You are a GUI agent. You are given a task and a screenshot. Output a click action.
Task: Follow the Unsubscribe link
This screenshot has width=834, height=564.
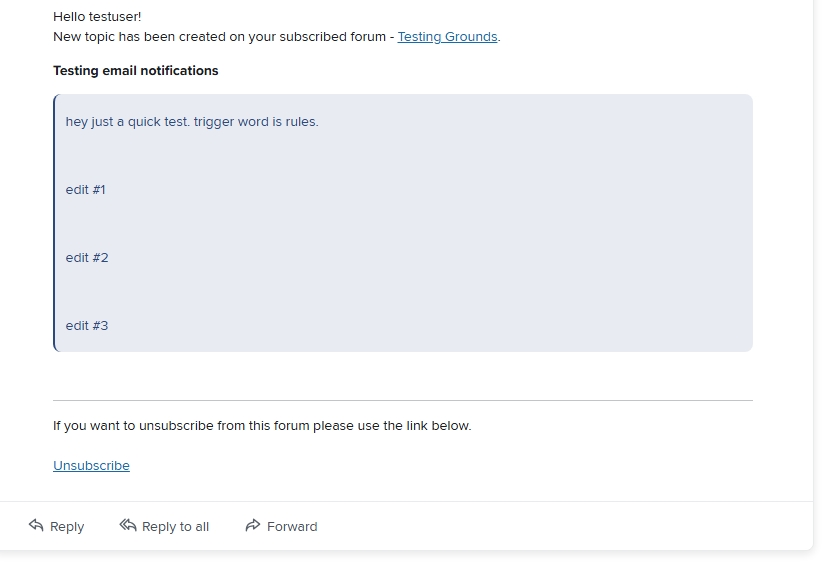tap(91, 466)
